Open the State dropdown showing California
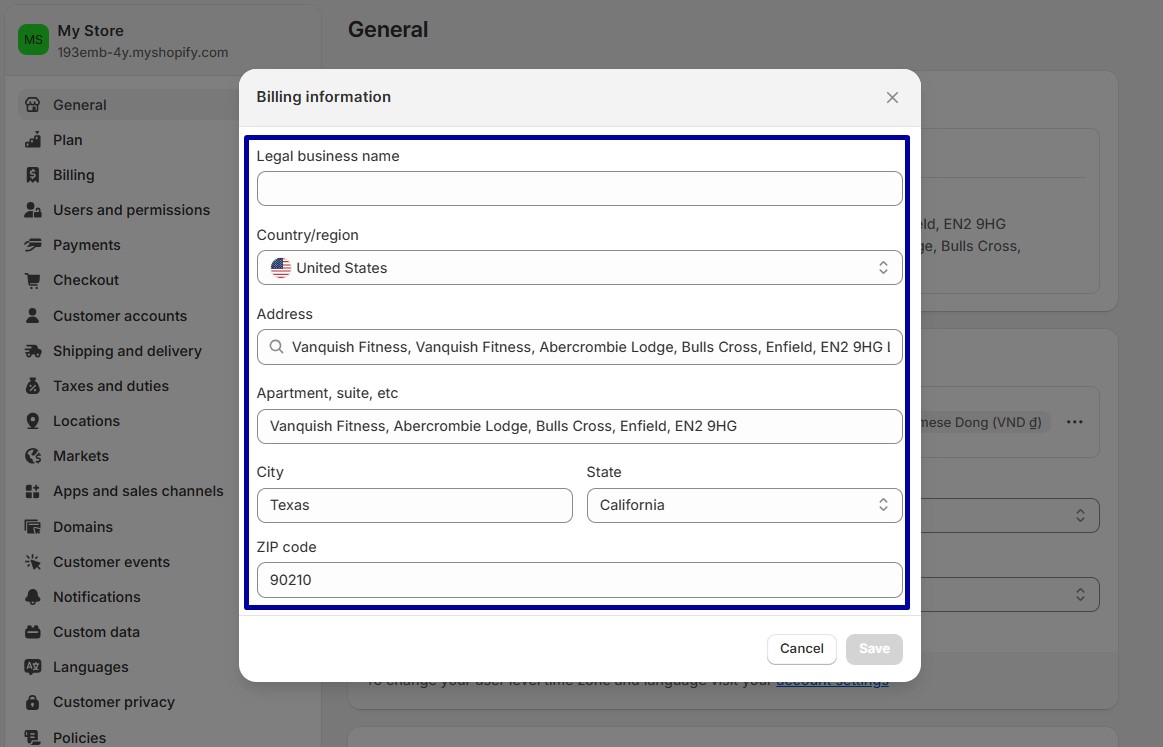The image size is (1163, 747). pos(745,505)
